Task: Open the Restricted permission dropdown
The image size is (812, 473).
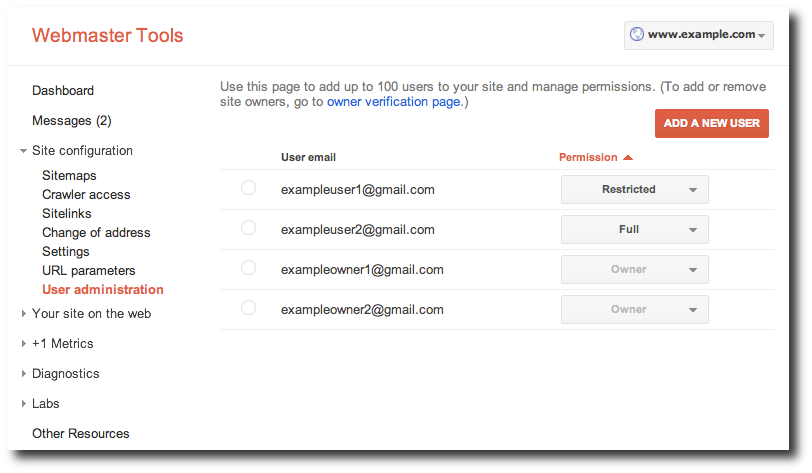Action: click(x=634, y=189)
